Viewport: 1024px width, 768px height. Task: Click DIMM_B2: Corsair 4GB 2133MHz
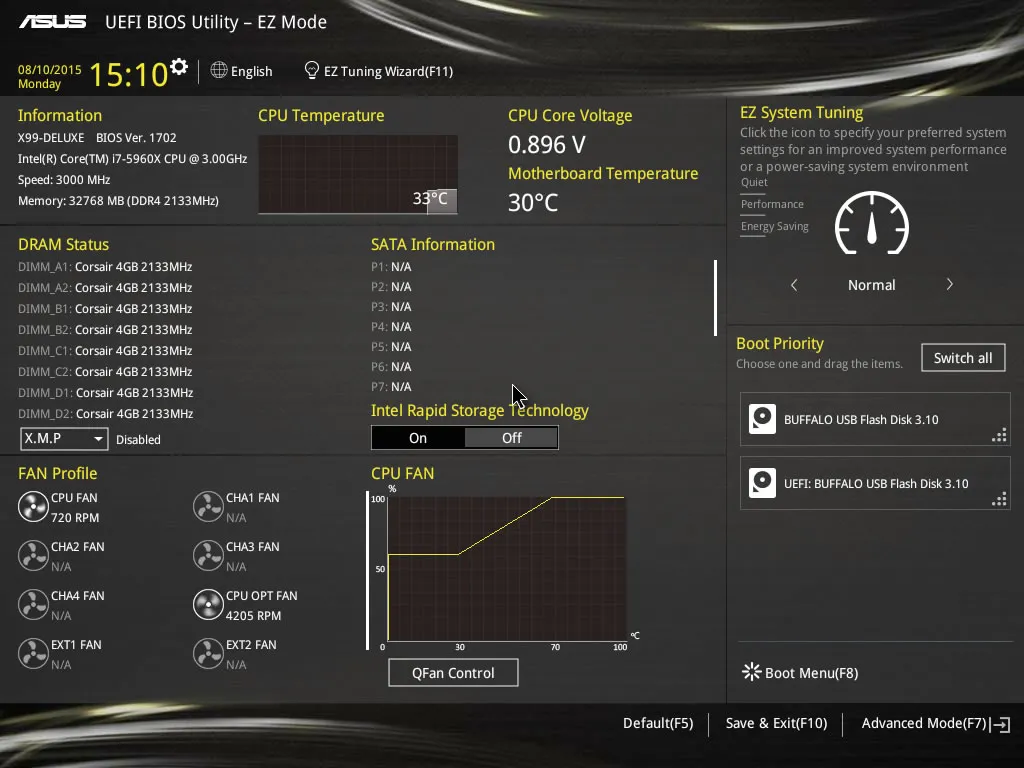pyautogui.click(x=105, y=329)
